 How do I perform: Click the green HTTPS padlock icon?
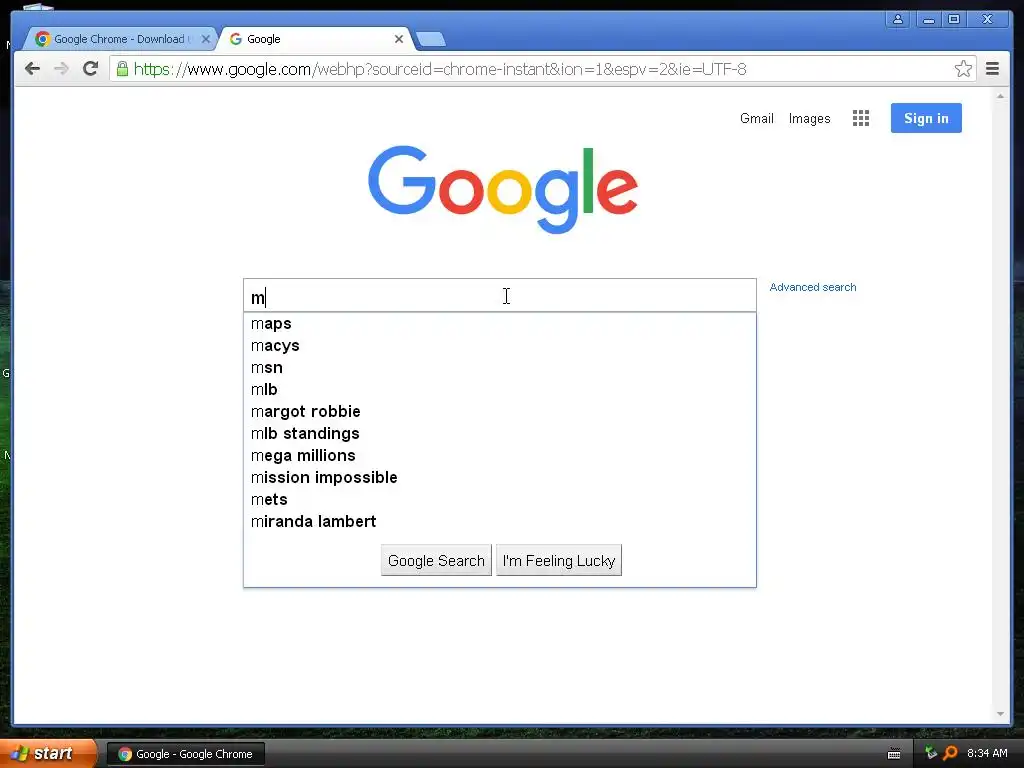click(122, 69)
